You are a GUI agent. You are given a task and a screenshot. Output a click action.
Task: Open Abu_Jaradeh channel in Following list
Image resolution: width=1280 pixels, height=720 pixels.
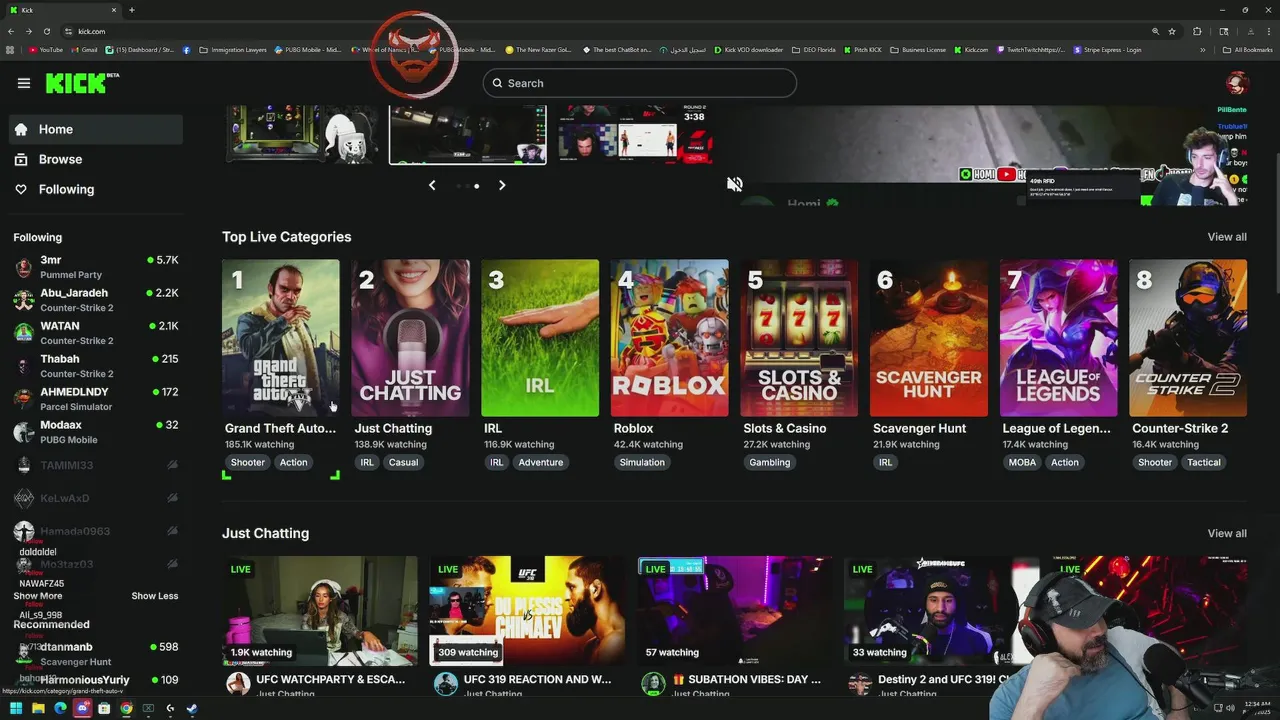(x=96, y=300)
